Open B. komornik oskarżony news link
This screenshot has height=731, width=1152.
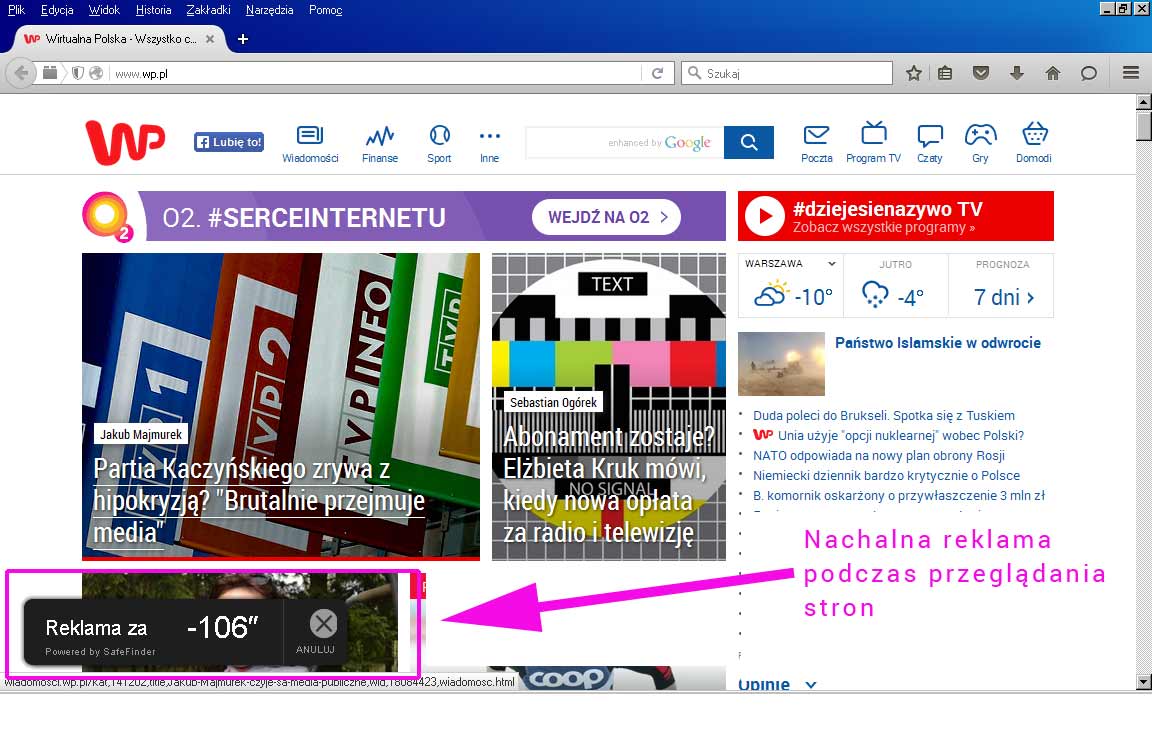tap(899, 494)
